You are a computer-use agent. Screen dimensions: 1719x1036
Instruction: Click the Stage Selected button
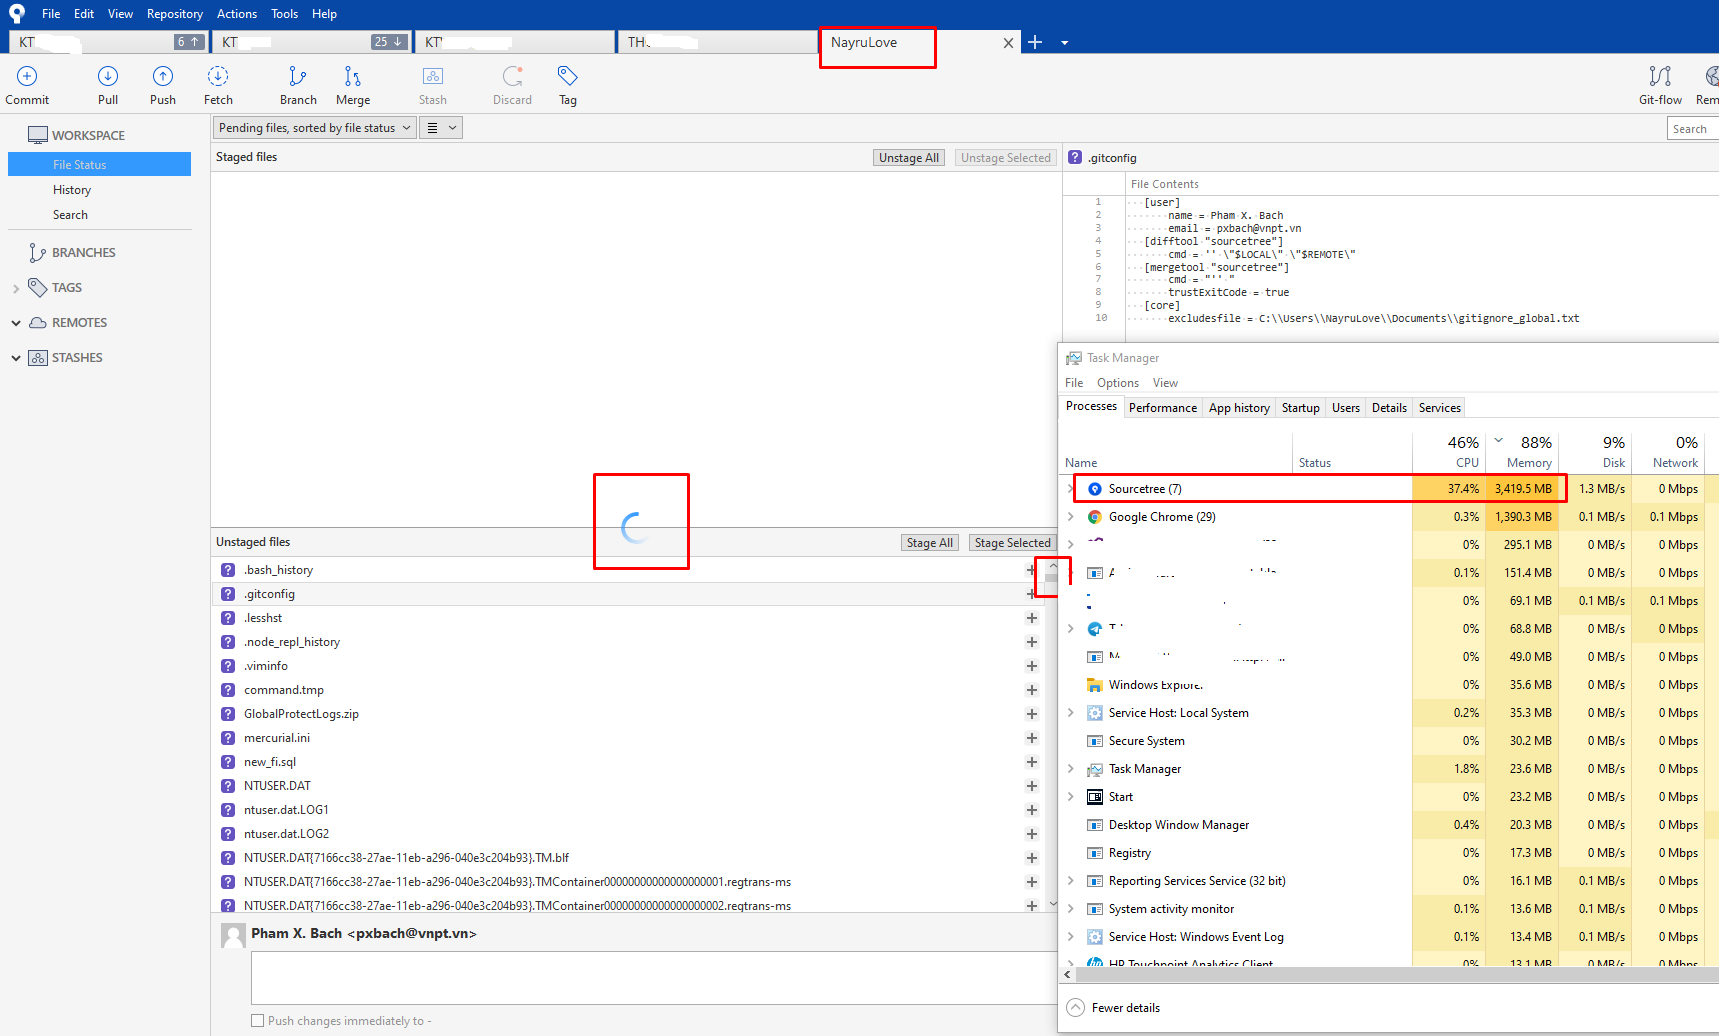(1013, 543)
